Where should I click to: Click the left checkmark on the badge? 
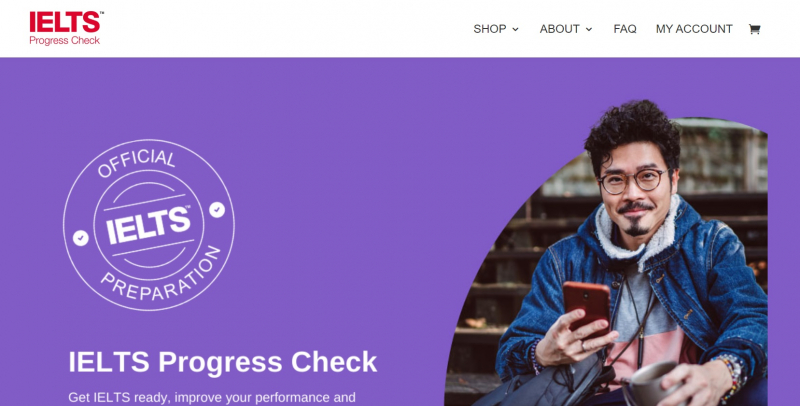coord(81,238)
